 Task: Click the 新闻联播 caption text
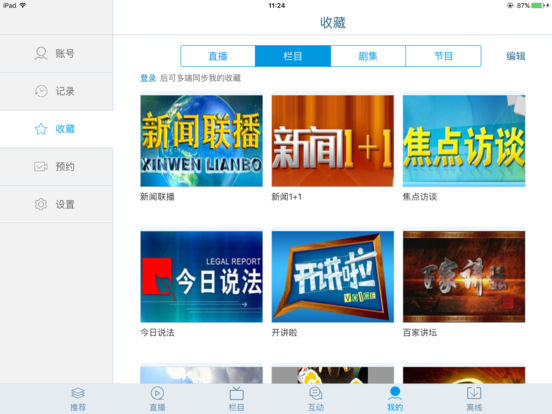pos(157,196)
